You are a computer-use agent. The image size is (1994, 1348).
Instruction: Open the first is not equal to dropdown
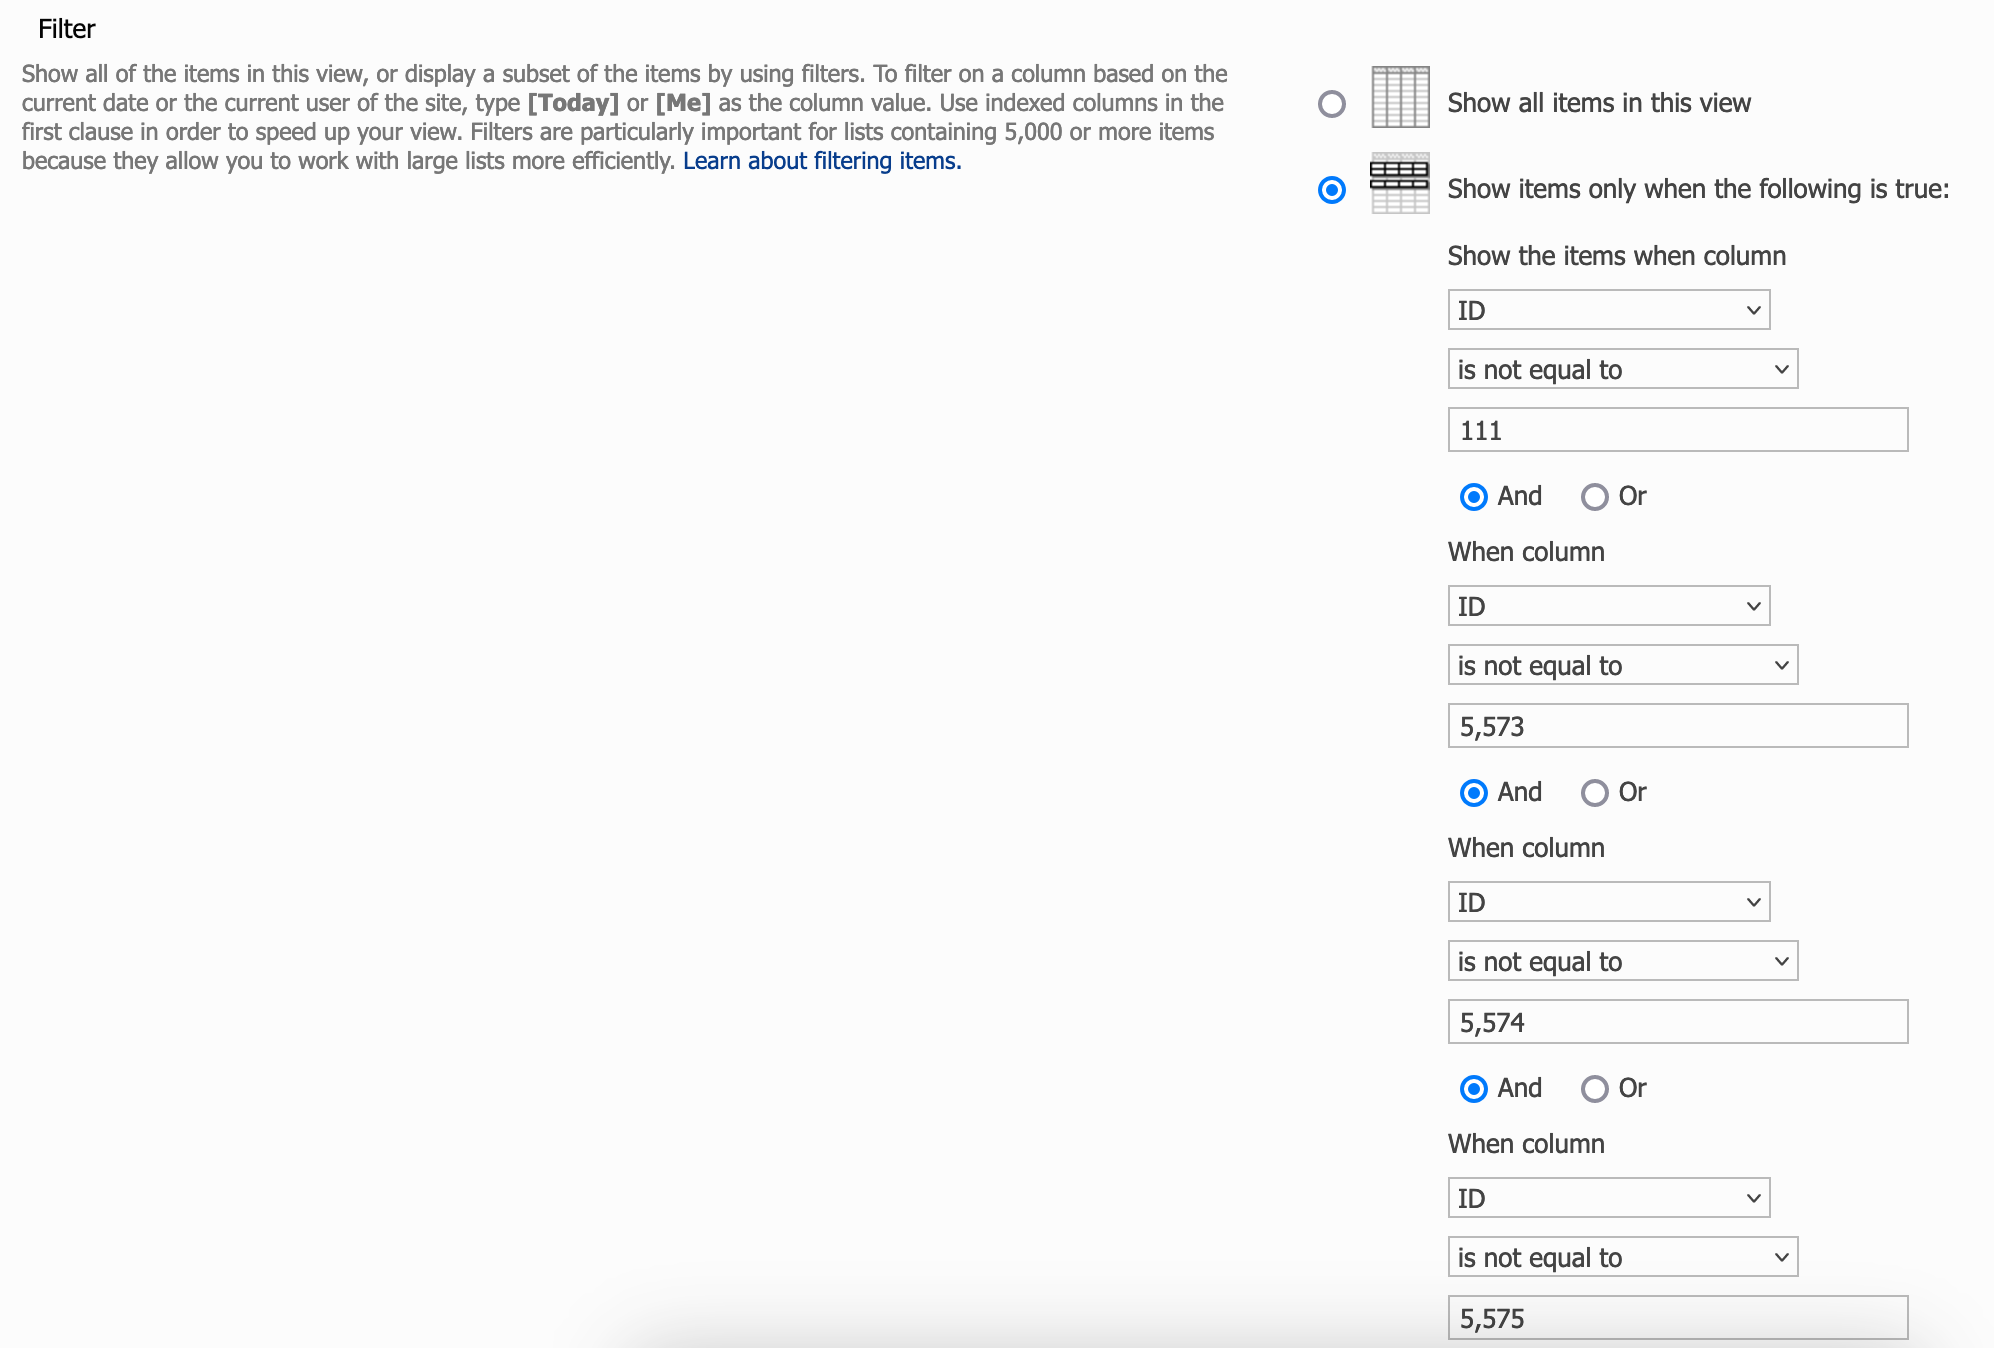point(1621,369)
